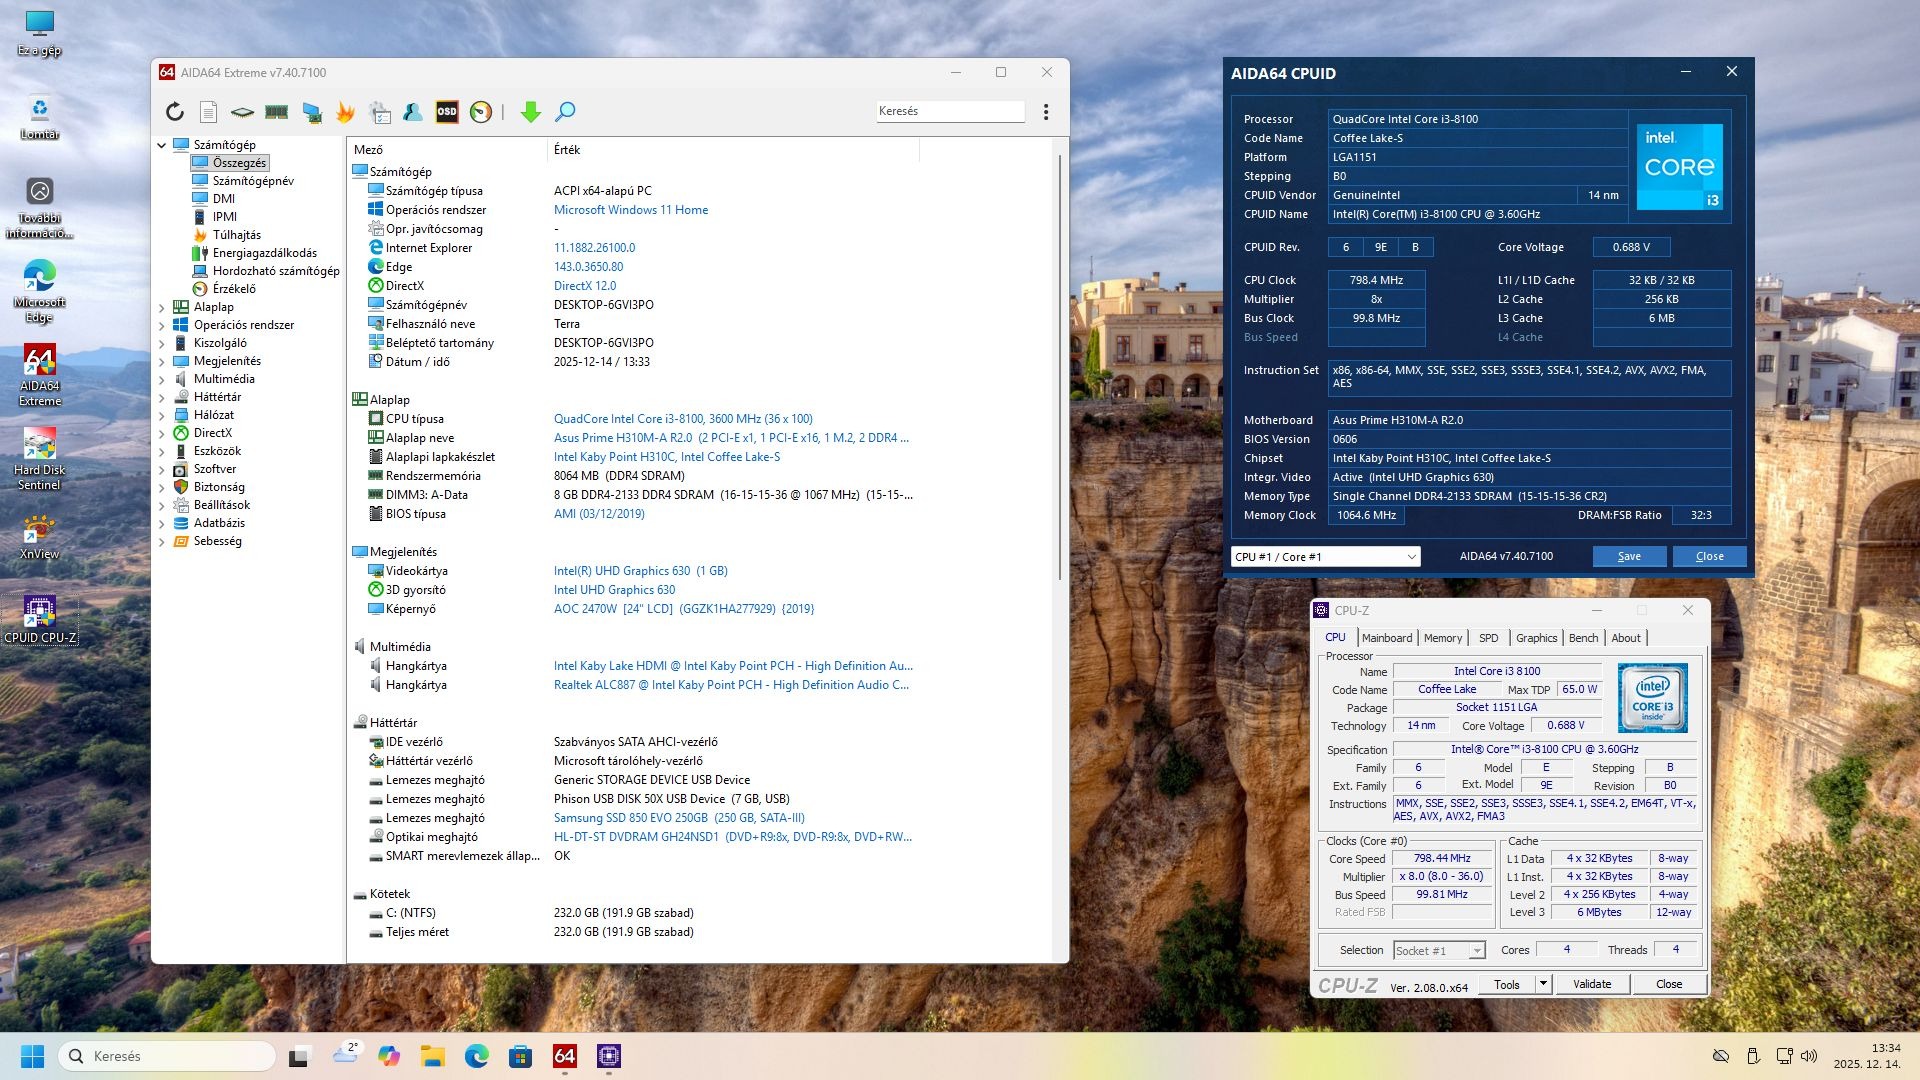Click the magnifier search icon in toolbar
The height and width of the screenshot is (1080, 1920).
pos(565,112)
